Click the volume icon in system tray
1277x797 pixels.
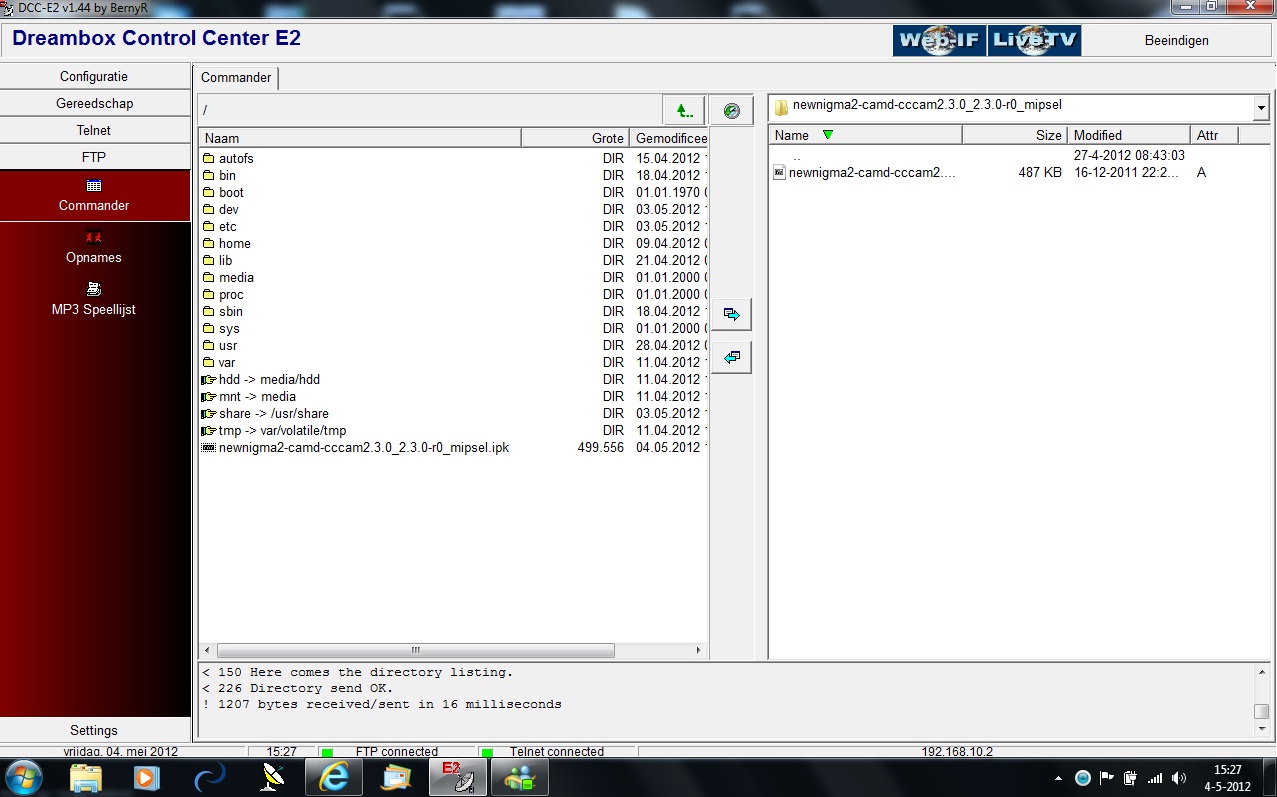[x=1179, y=778]
